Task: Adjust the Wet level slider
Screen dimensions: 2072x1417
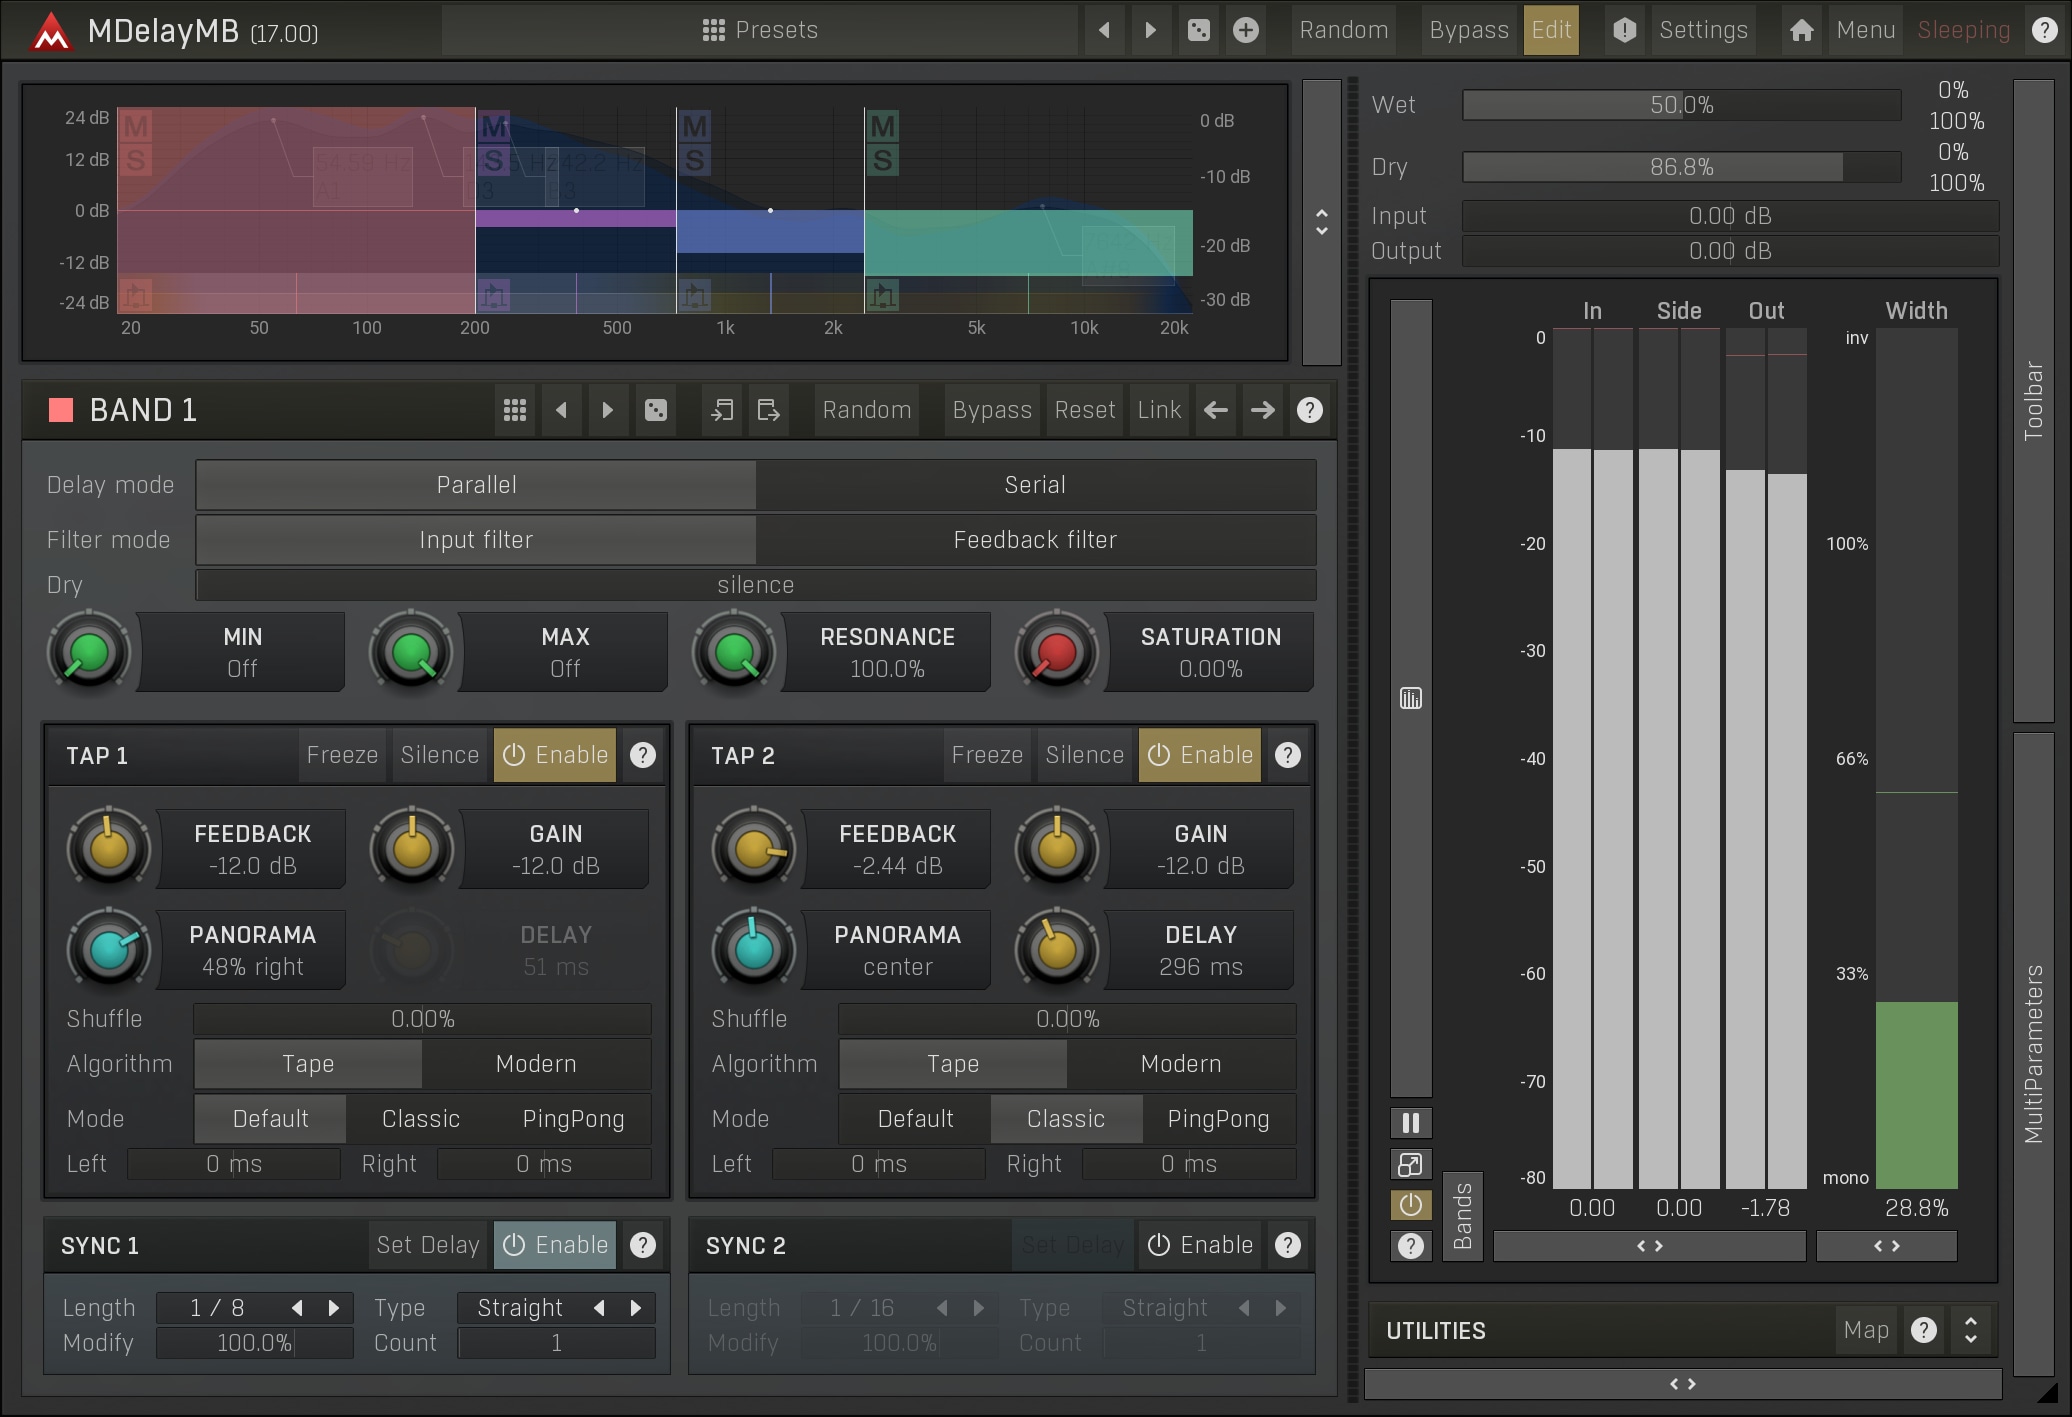Action: (1681, 105)
